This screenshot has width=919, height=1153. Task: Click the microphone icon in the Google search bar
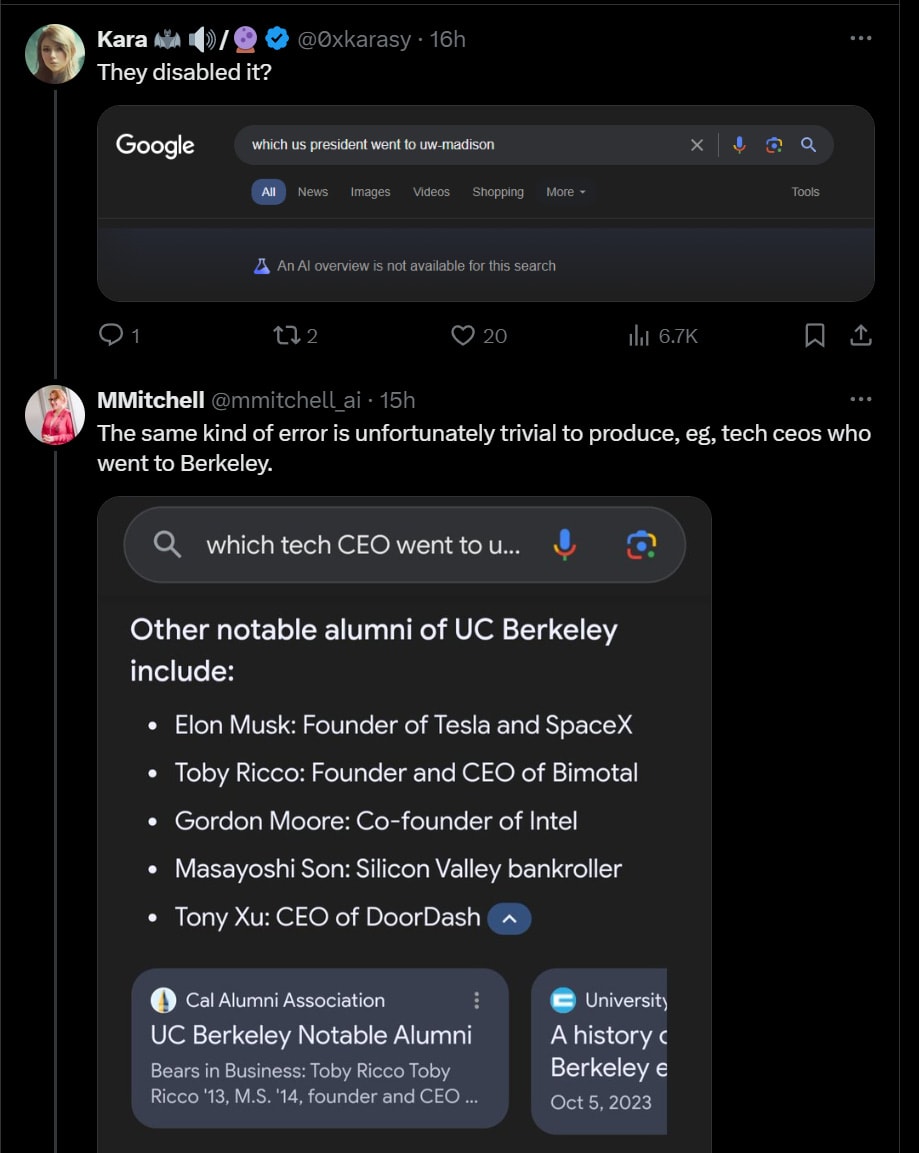(x=739, y=145)
